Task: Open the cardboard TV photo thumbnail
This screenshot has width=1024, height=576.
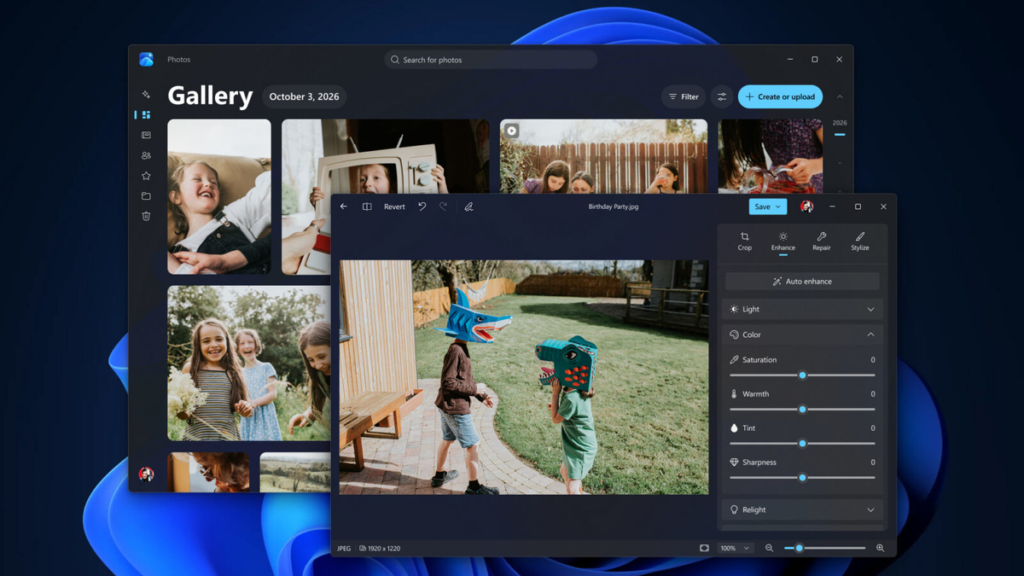Action: pyautogui.click(x=385, y=156)
